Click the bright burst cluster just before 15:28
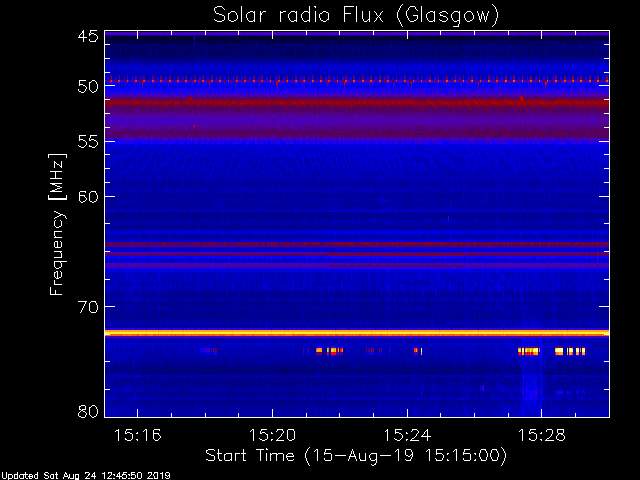 [529, 351]
